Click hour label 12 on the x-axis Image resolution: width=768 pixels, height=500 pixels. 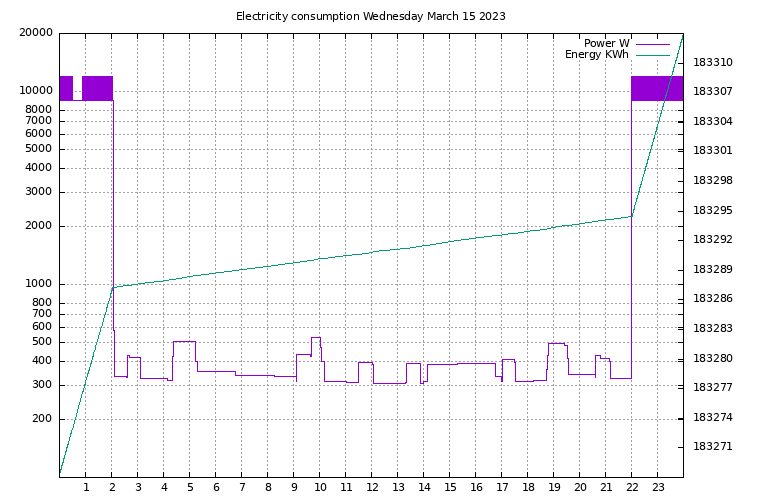click(372, 487)
